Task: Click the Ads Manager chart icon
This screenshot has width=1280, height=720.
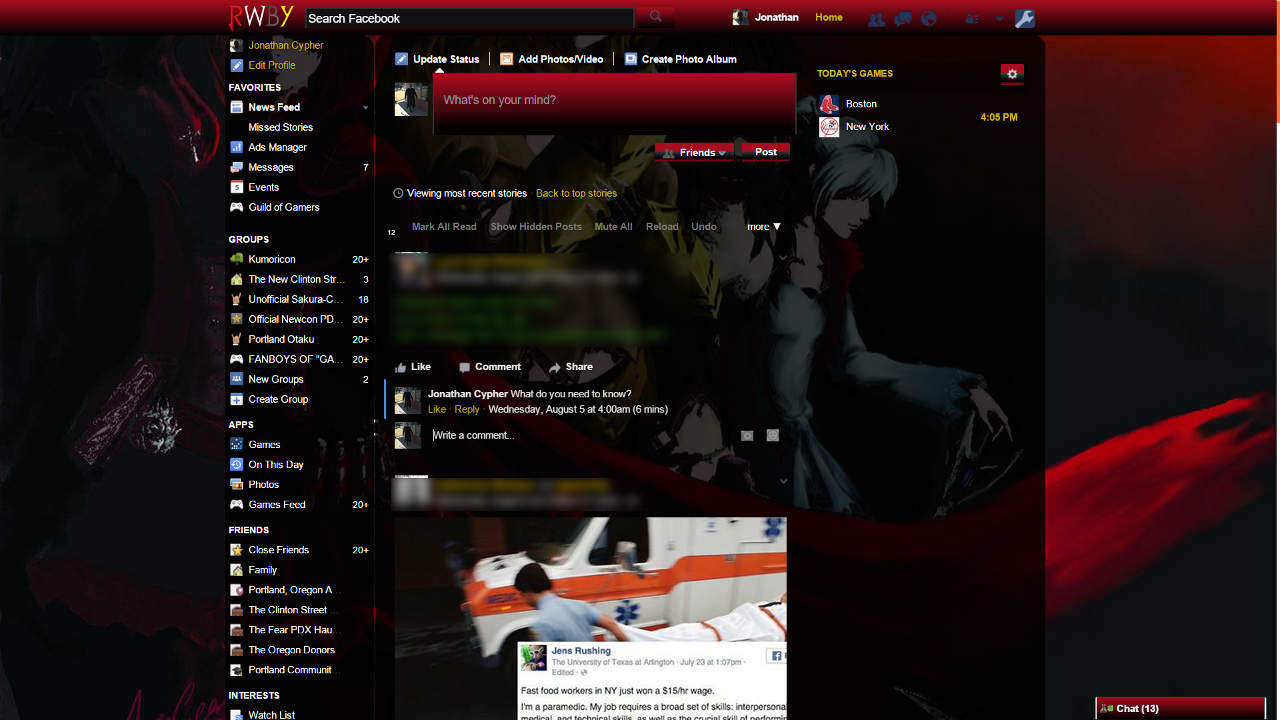Action: tap(236, 147)
